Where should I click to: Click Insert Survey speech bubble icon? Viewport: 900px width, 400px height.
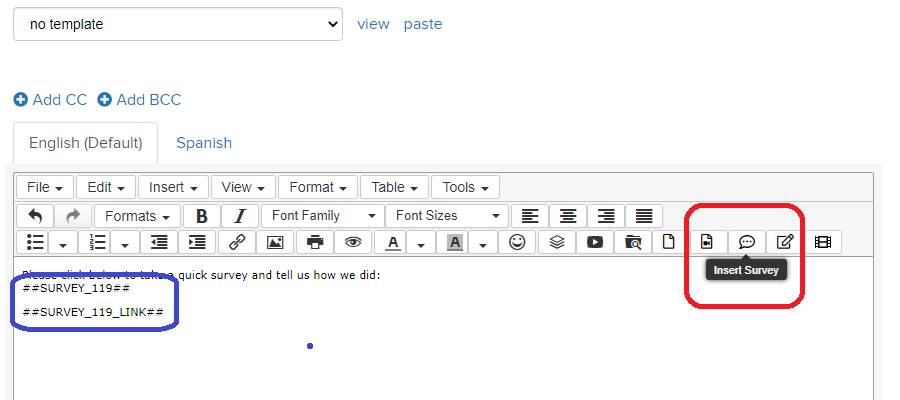click(x=746, y=242)
